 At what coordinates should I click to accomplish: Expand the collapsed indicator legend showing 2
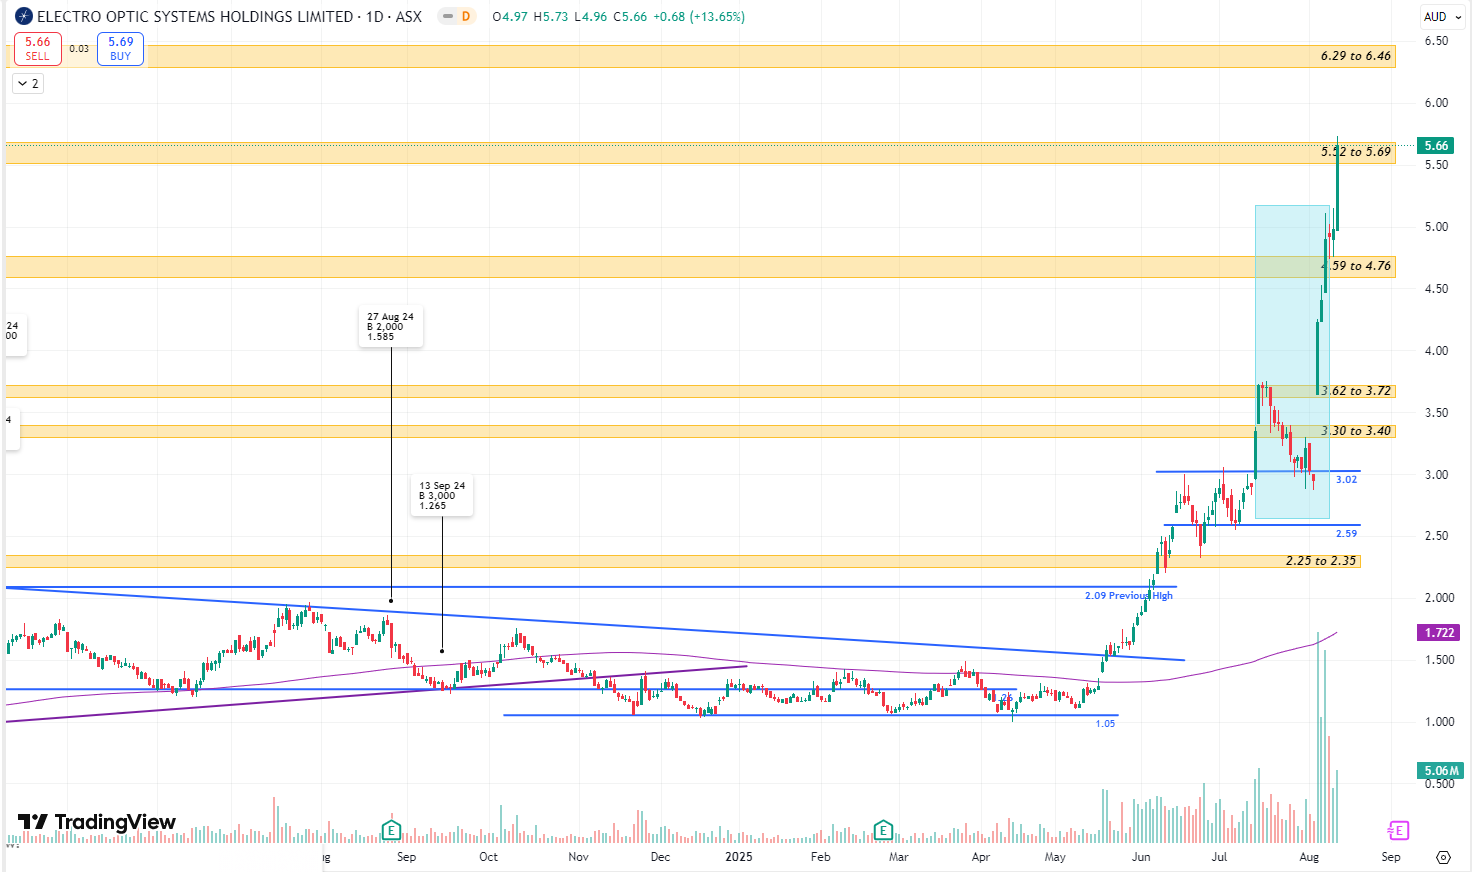[27, 84]
